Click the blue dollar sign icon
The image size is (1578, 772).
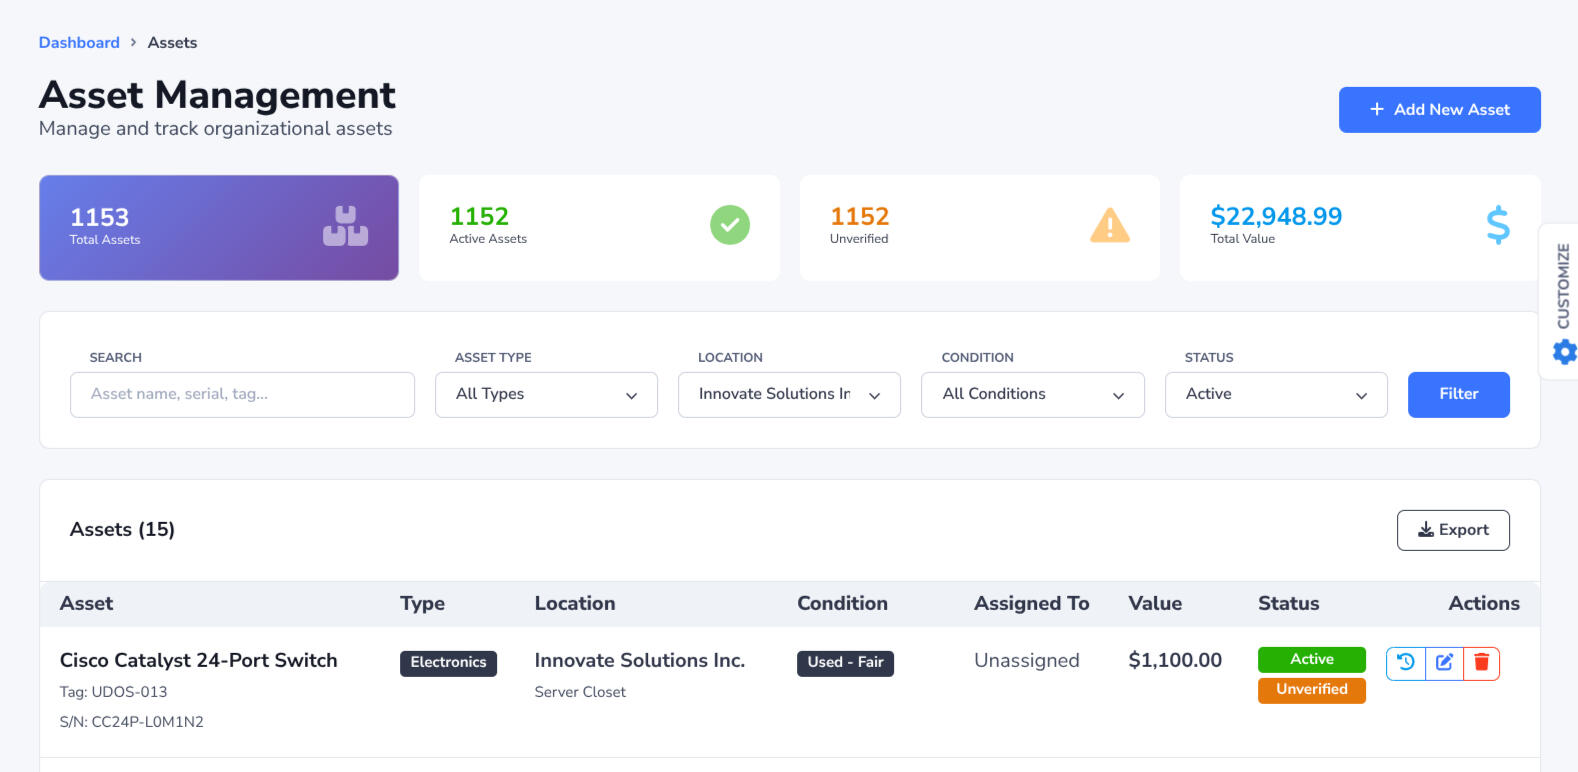pos(1497,226)
